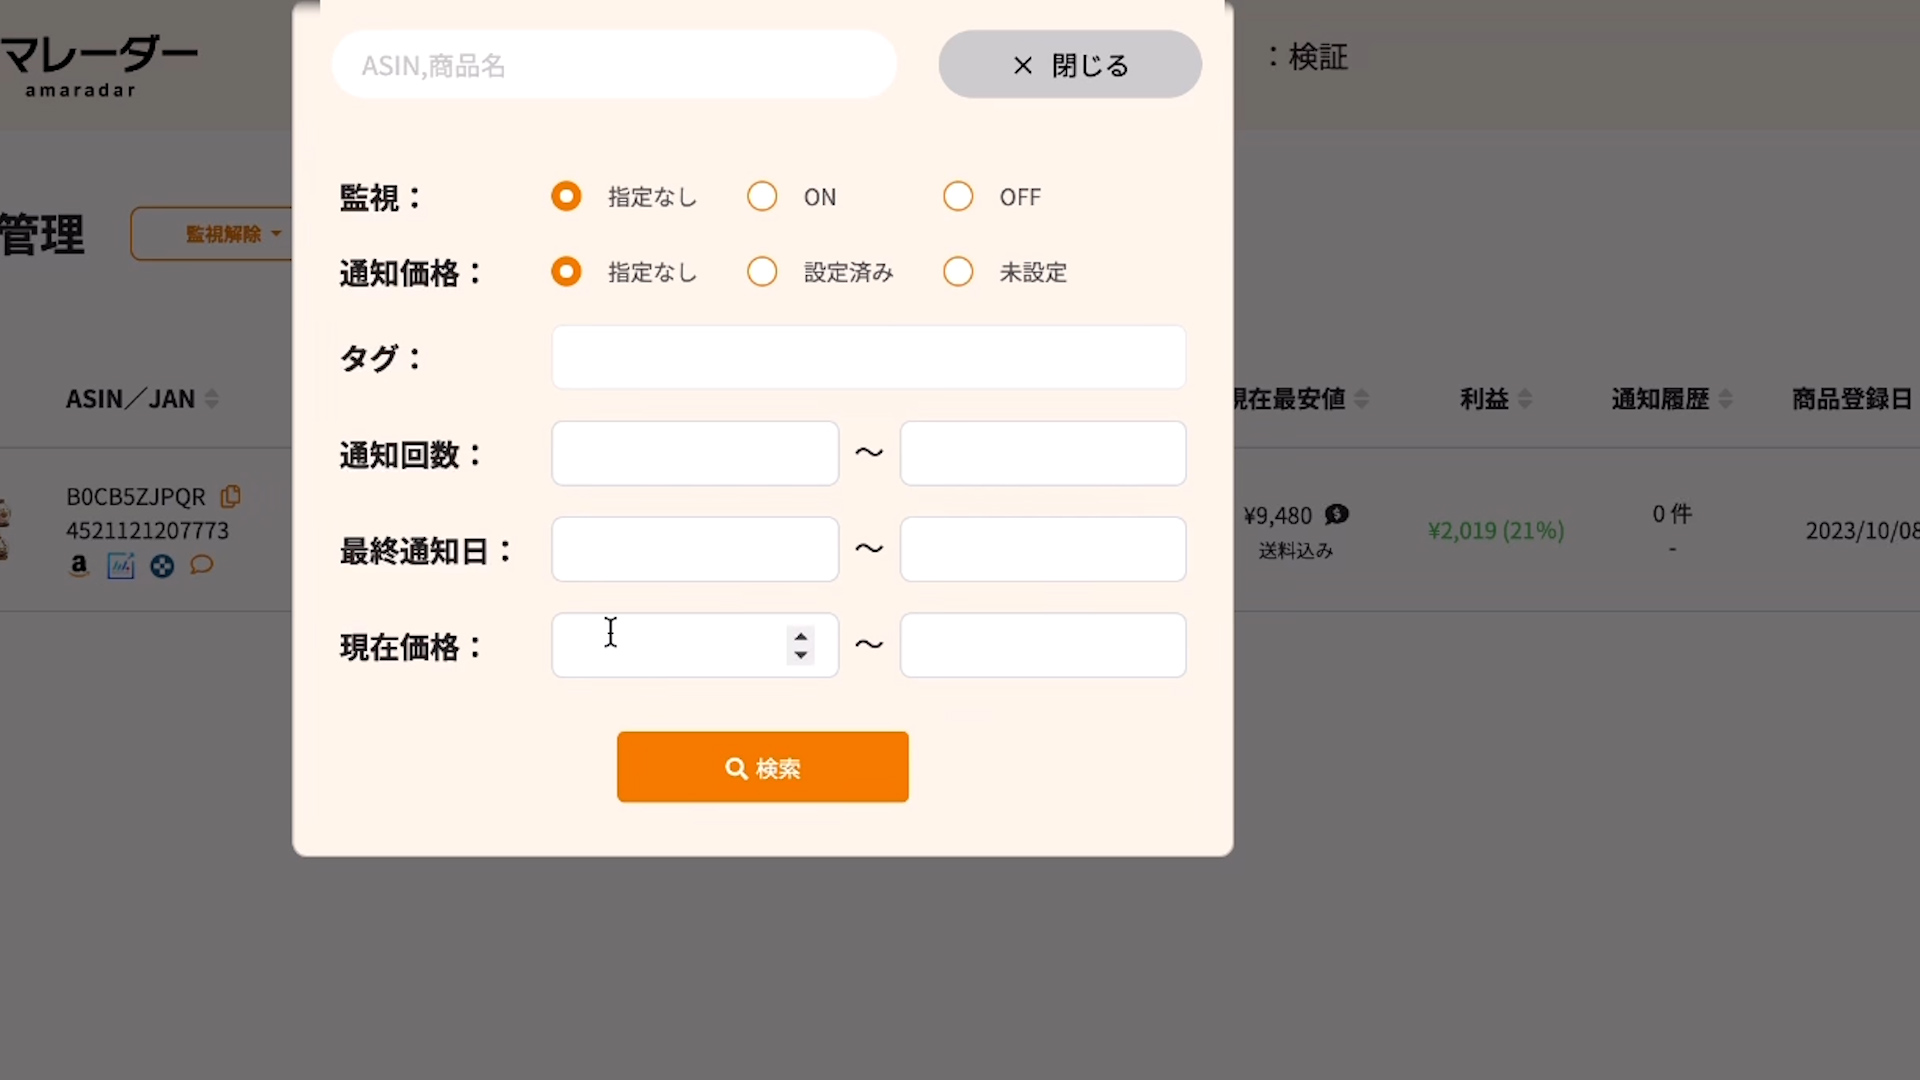
Task: Increment the 現在価格 minimum value stepper
Action: [x=800, y=636]
